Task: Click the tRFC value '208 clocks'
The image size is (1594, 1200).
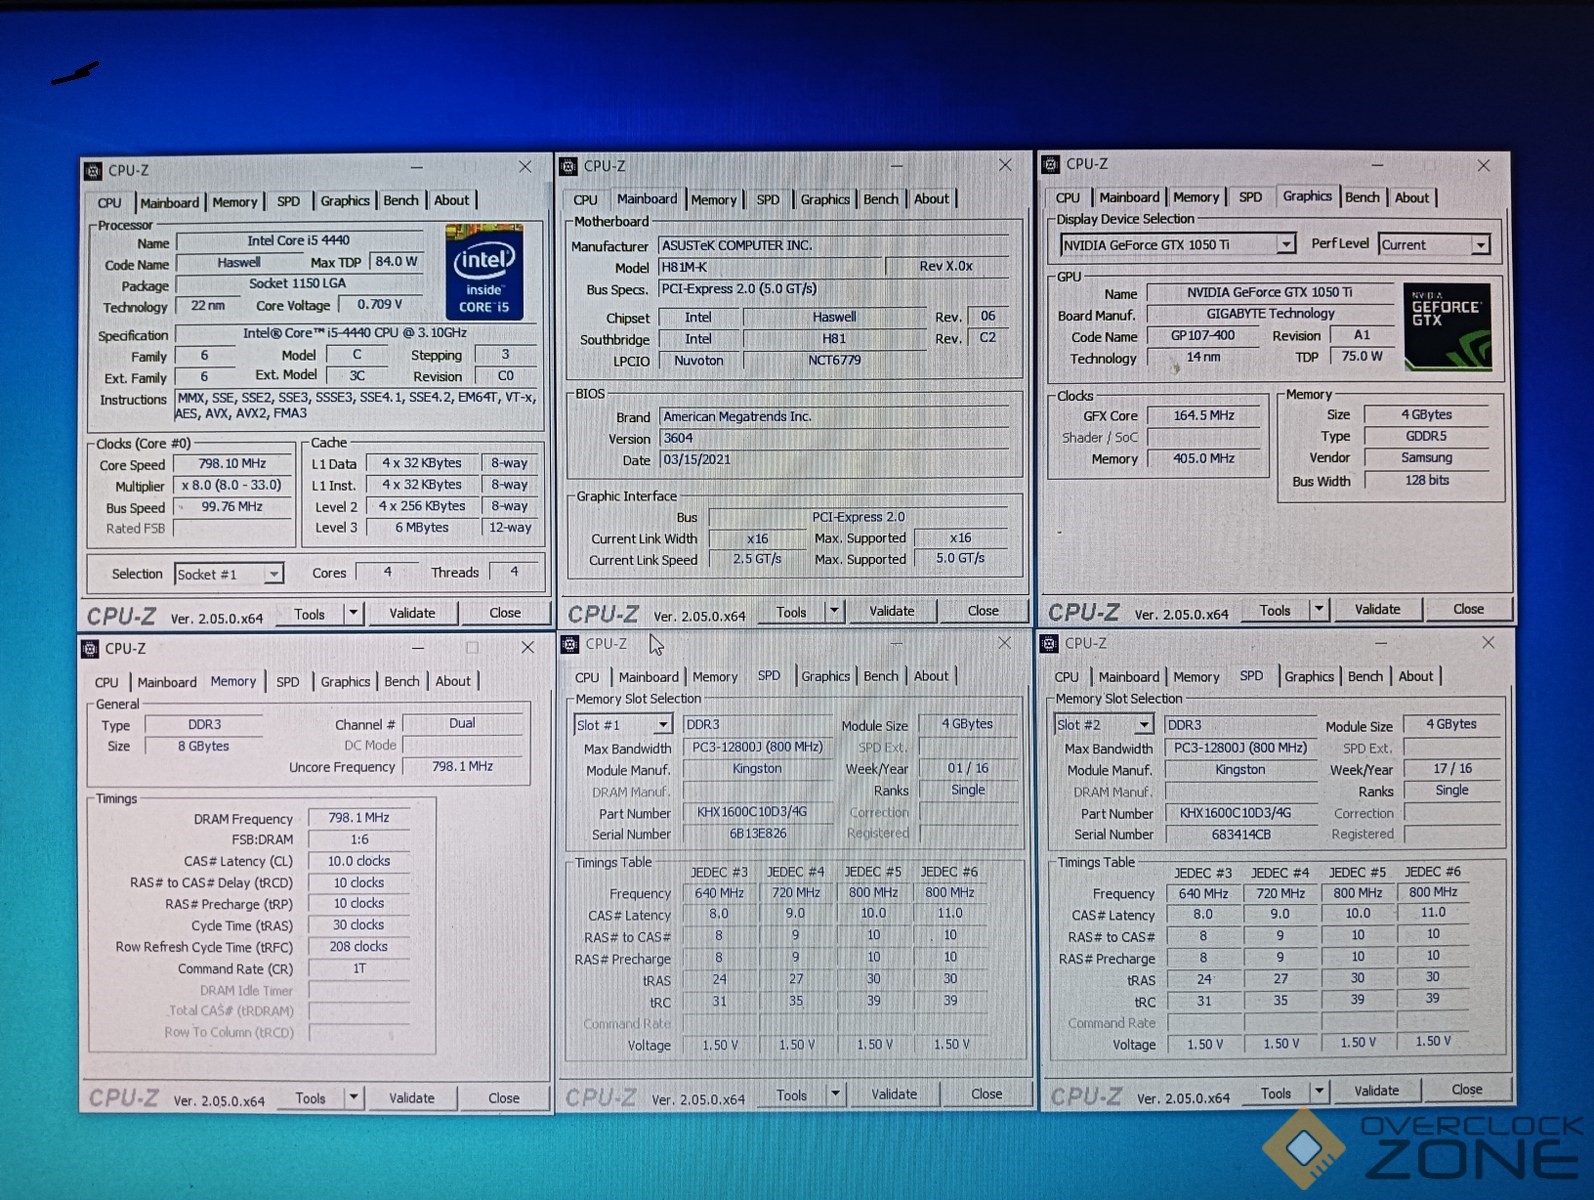Action: pyautogui.click(x=359, y=947)
